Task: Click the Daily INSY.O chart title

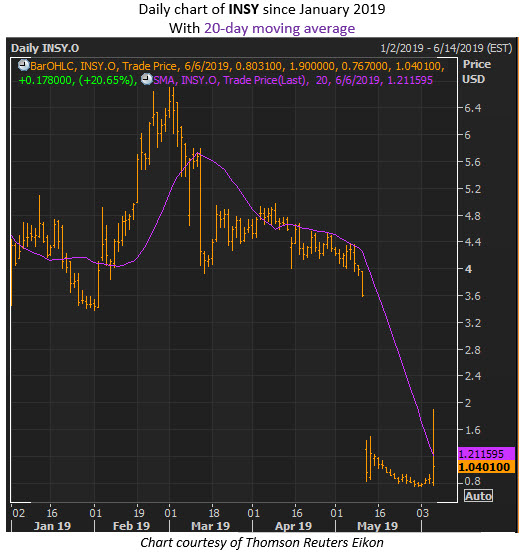Action: 45,48
